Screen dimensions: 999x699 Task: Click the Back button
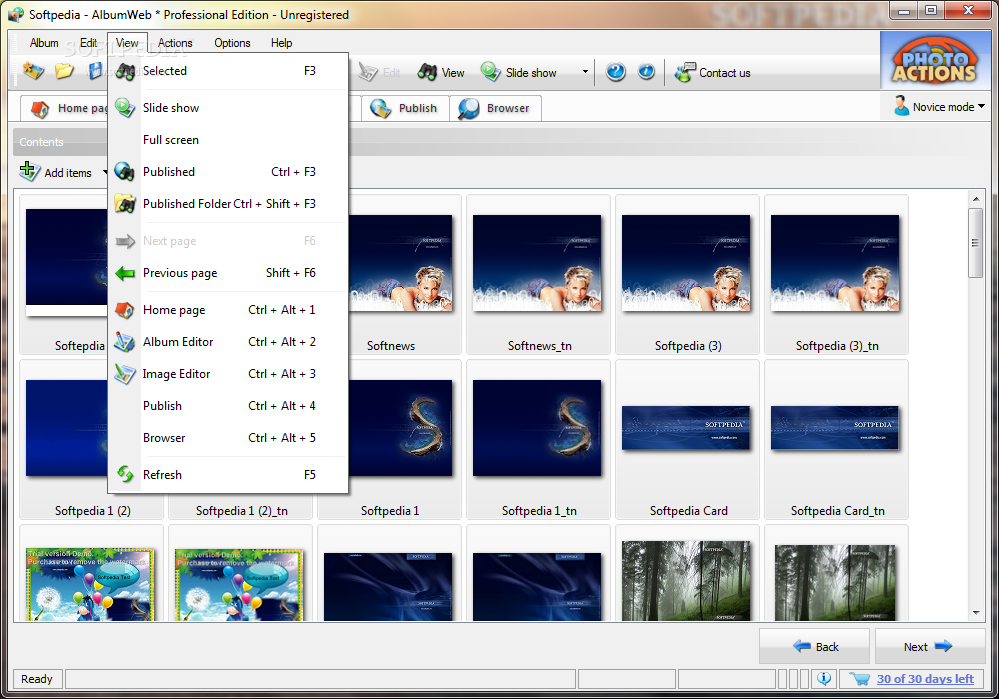tap(814, 647)
